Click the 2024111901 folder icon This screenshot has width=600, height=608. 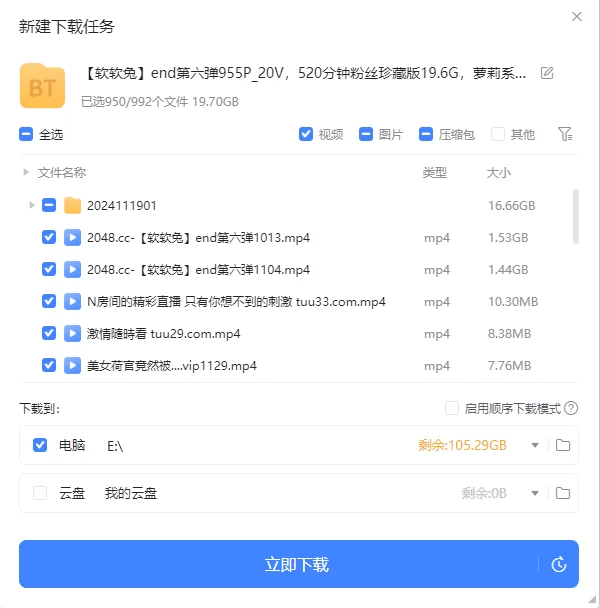(72, 206)
